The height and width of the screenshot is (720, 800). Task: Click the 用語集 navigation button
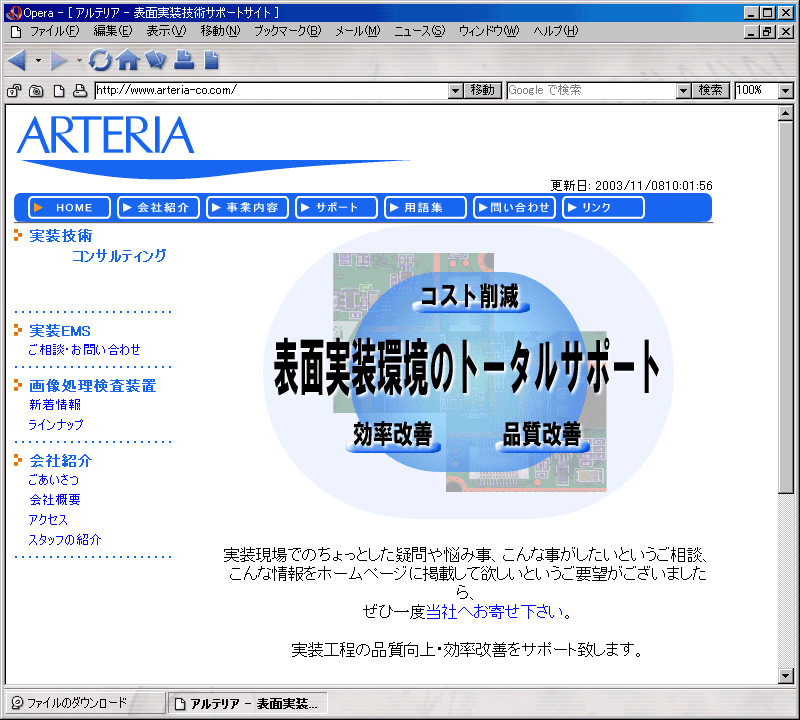click(x=425, y=207)
